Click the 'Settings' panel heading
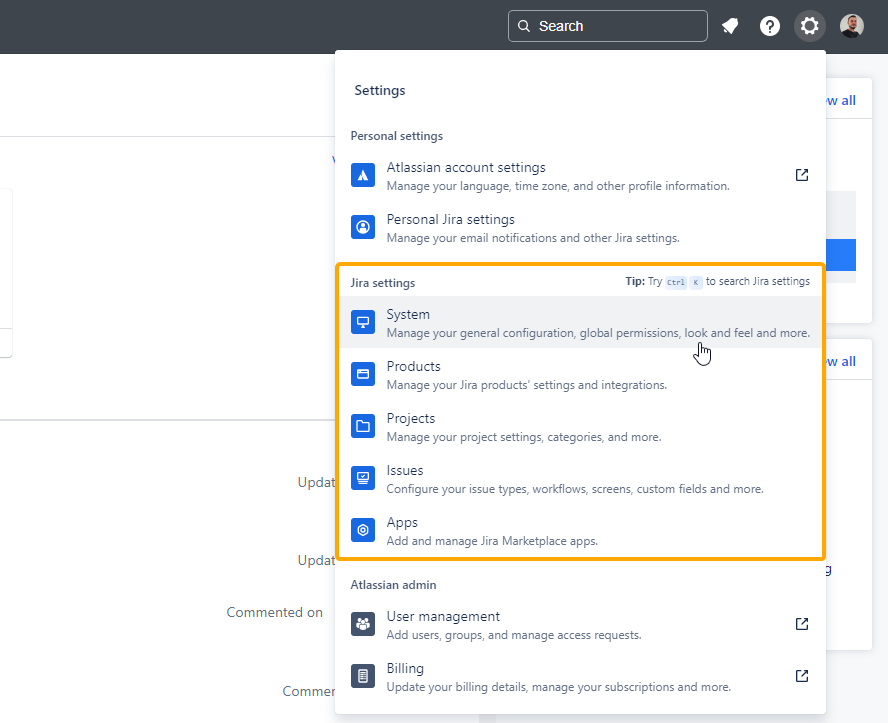The width and height of the screenshot is (888, 723). [379, 91]
